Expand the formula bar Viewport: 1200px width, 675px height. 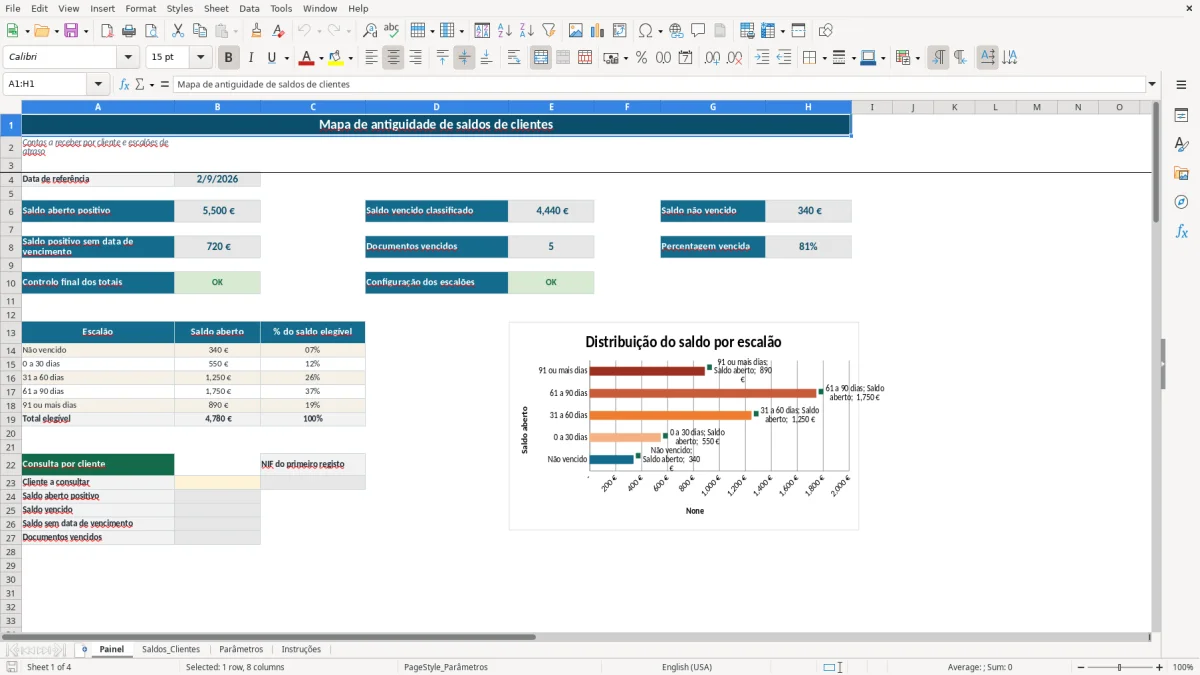[x=1152, y=84]
